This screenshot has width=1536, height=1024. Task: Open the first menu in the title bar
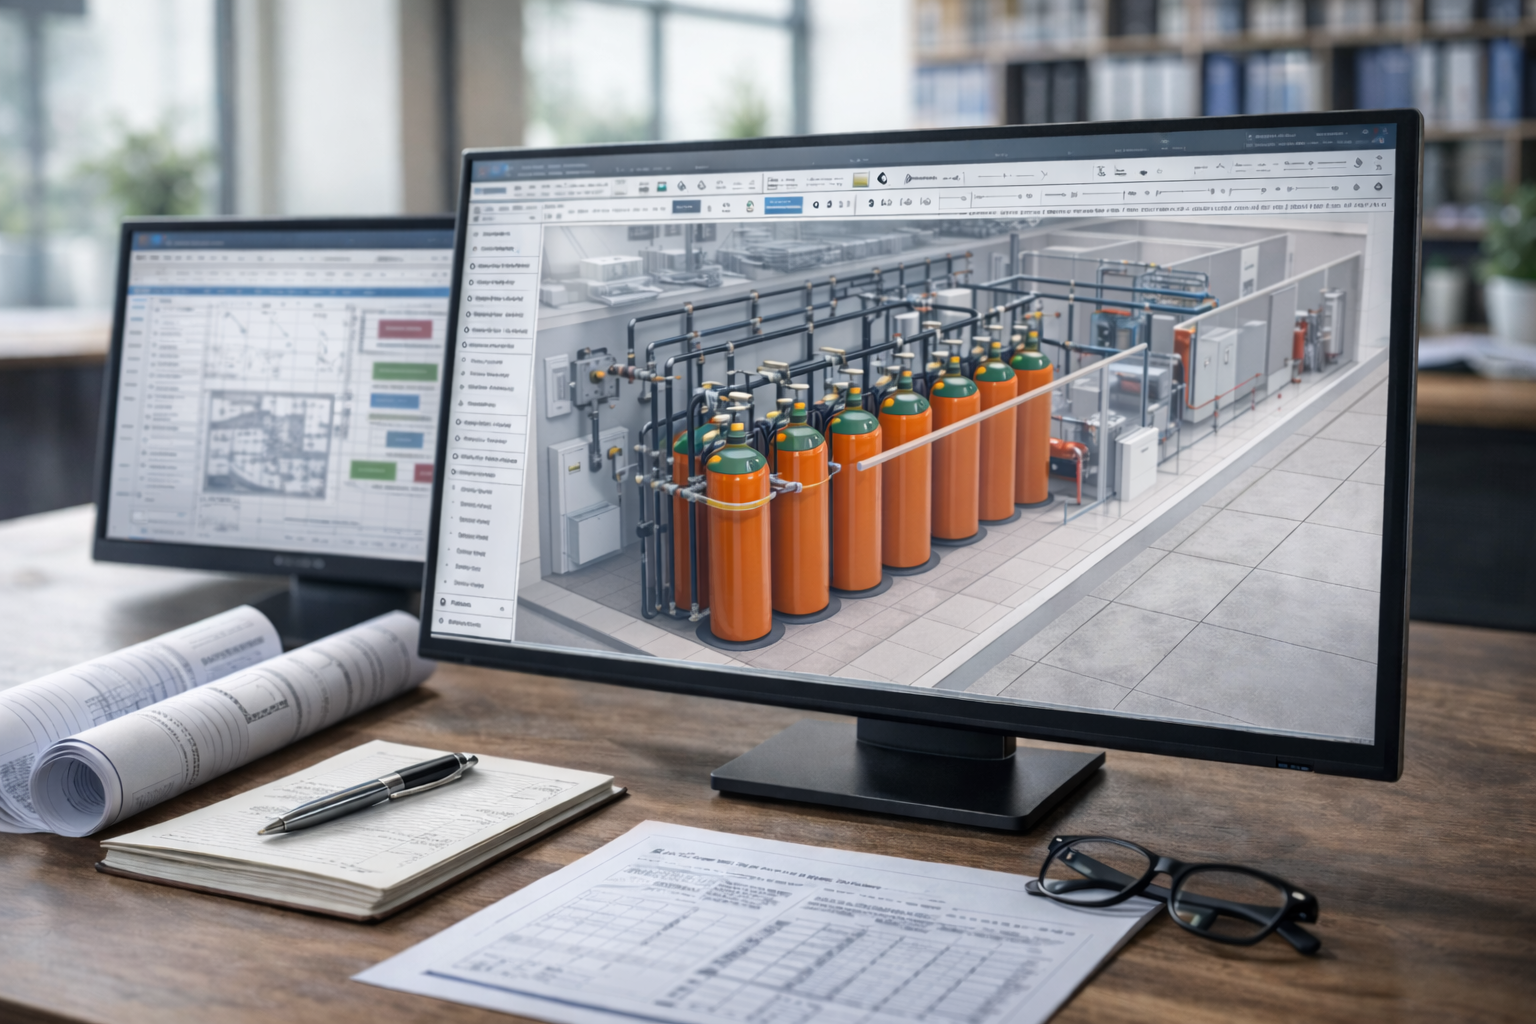531,168
